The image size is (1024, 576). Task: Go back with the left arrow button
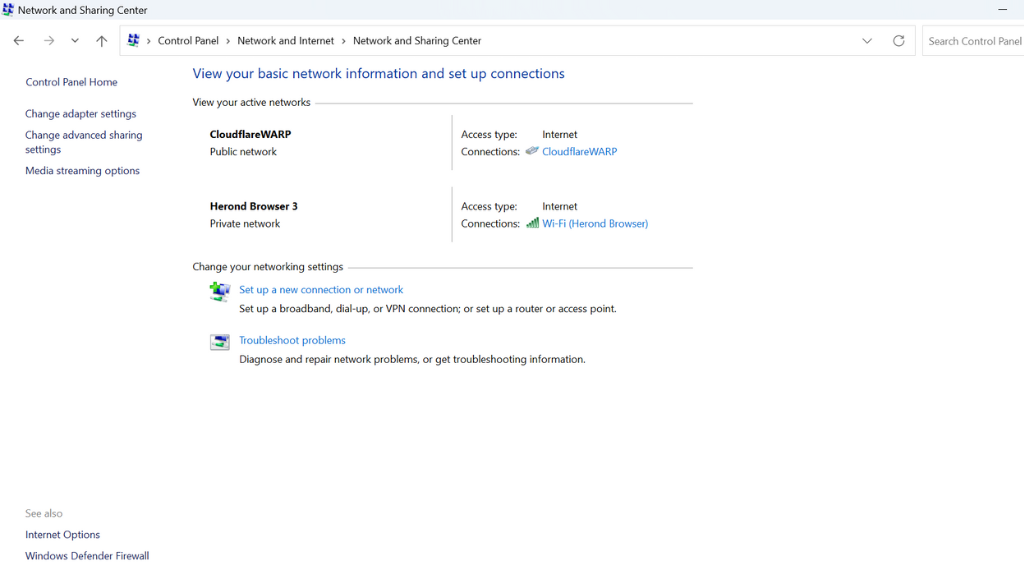click(x=18, y=40)
